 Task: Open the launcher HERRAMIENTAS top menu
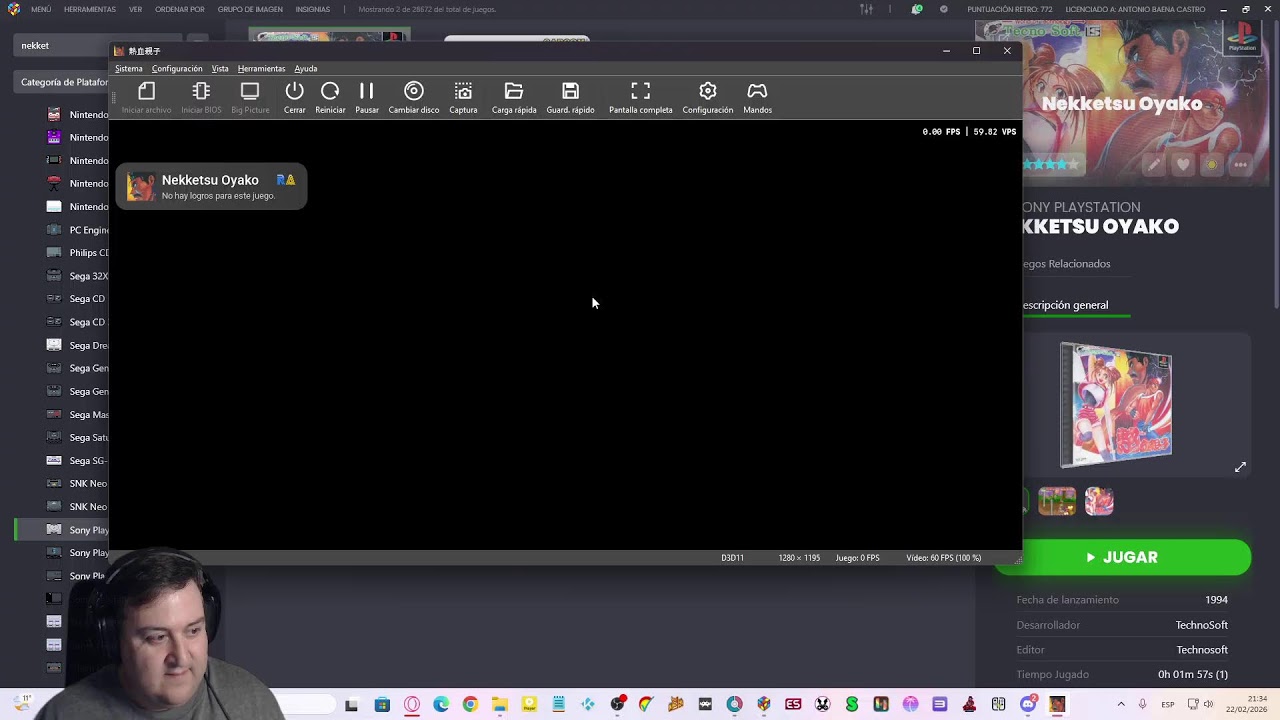tap(90, 9)
